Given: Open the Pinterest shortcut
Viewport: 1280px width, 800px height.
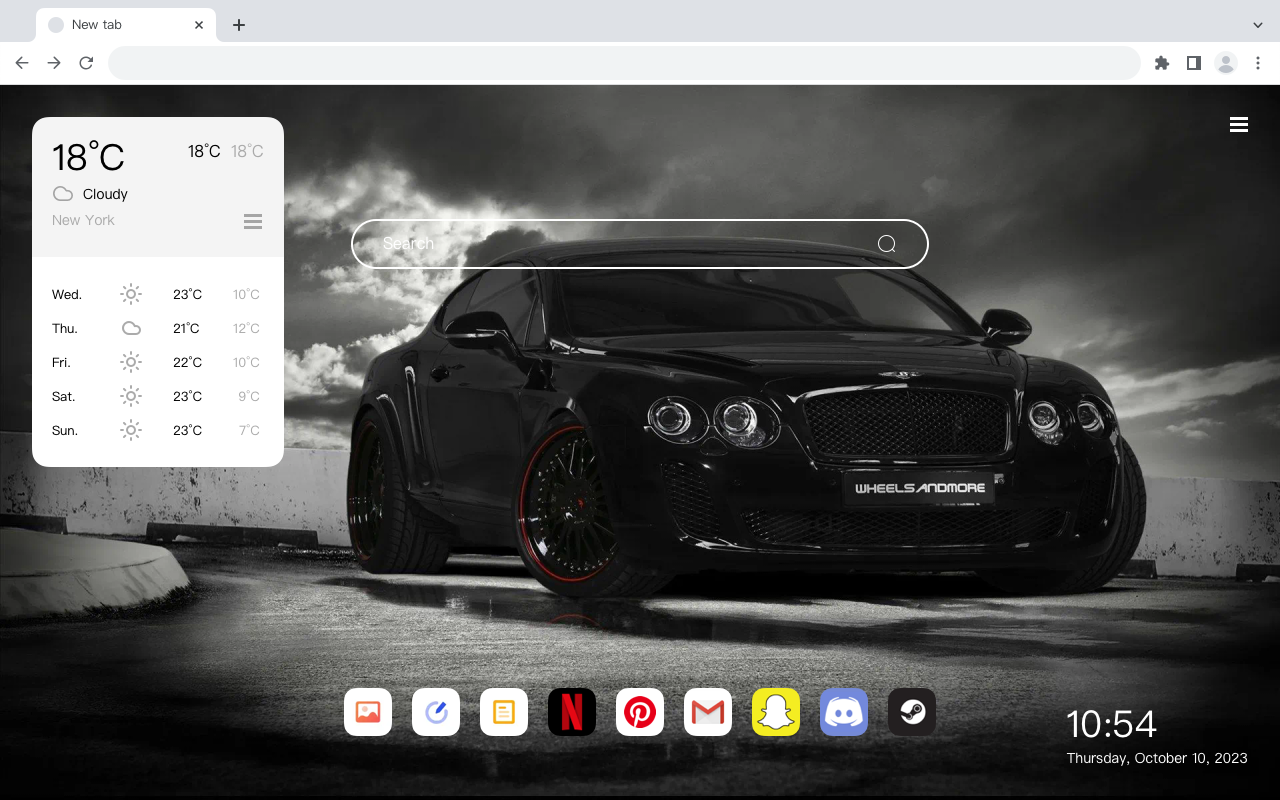Looking at the screenshot, I should (x=640, y=712).
